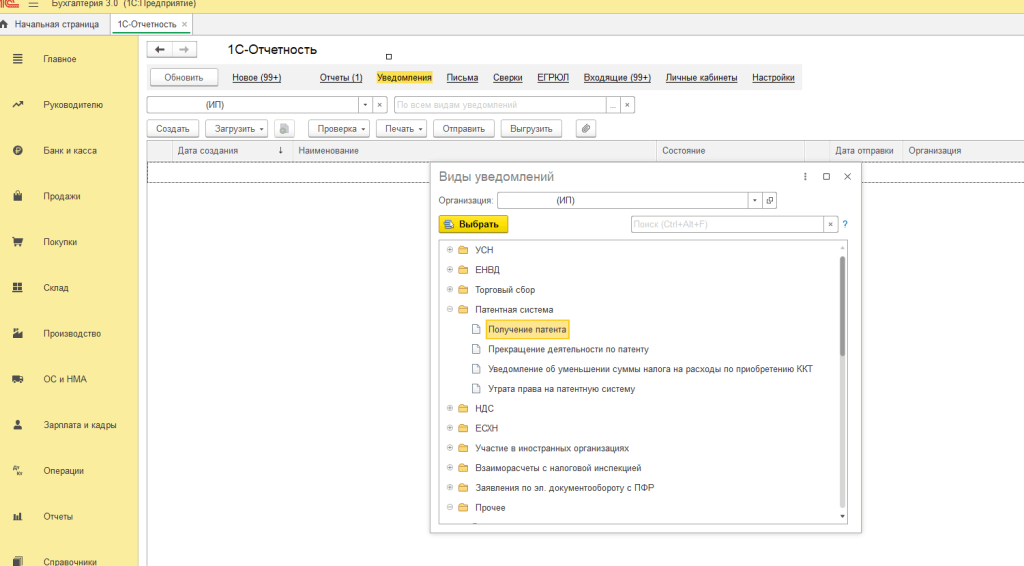Click the Обновить button
The image size is (1024, 566).
[x=184, y=77]
